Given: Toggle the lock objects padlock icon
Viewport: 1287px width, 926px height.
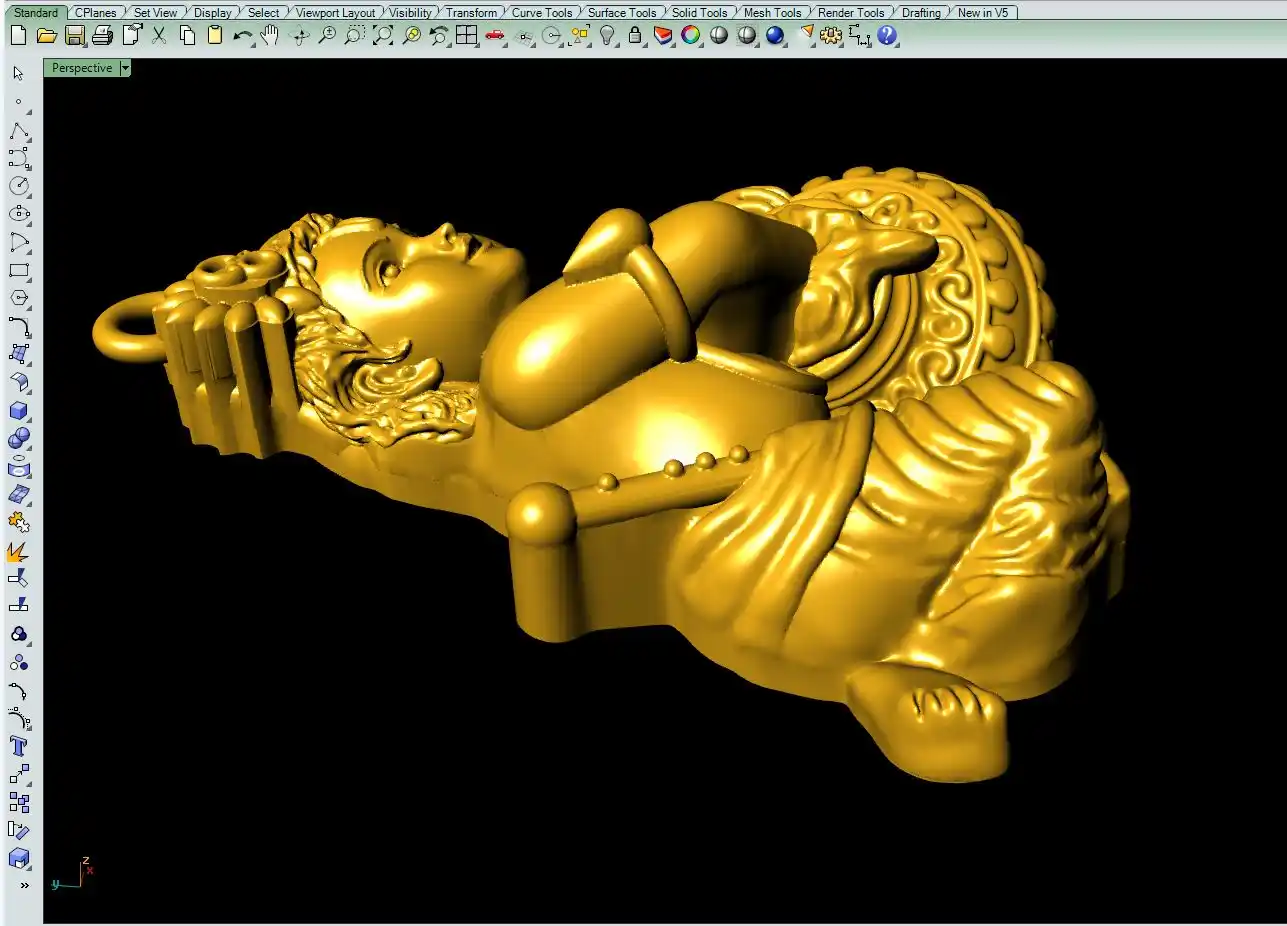Looking at the screenshot, I should click(x=634, y=36).
